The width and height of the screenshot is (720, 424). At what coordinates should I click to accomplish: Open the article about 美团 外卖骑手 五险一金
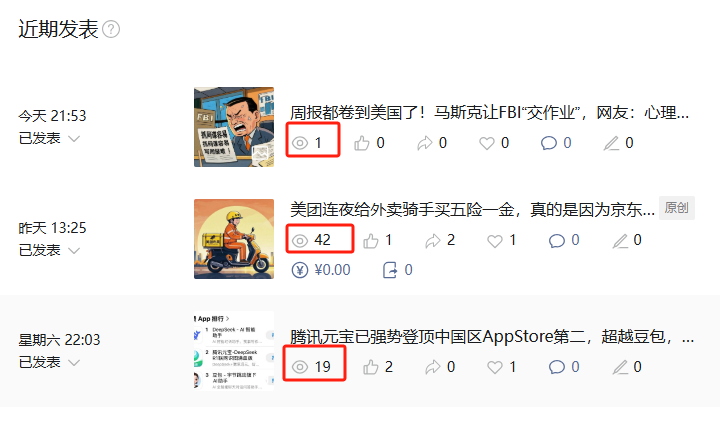pyautogui.click(x=472, y=210)
